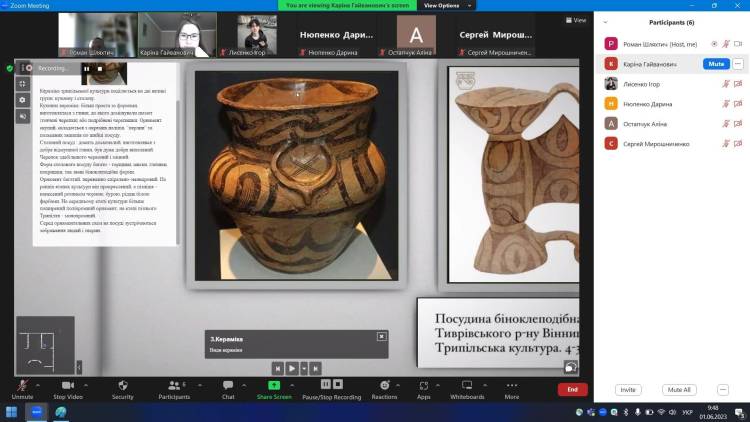Open Whiteboards from the meeting toolbar
The image size is (750, 422).
click(467, 386)
